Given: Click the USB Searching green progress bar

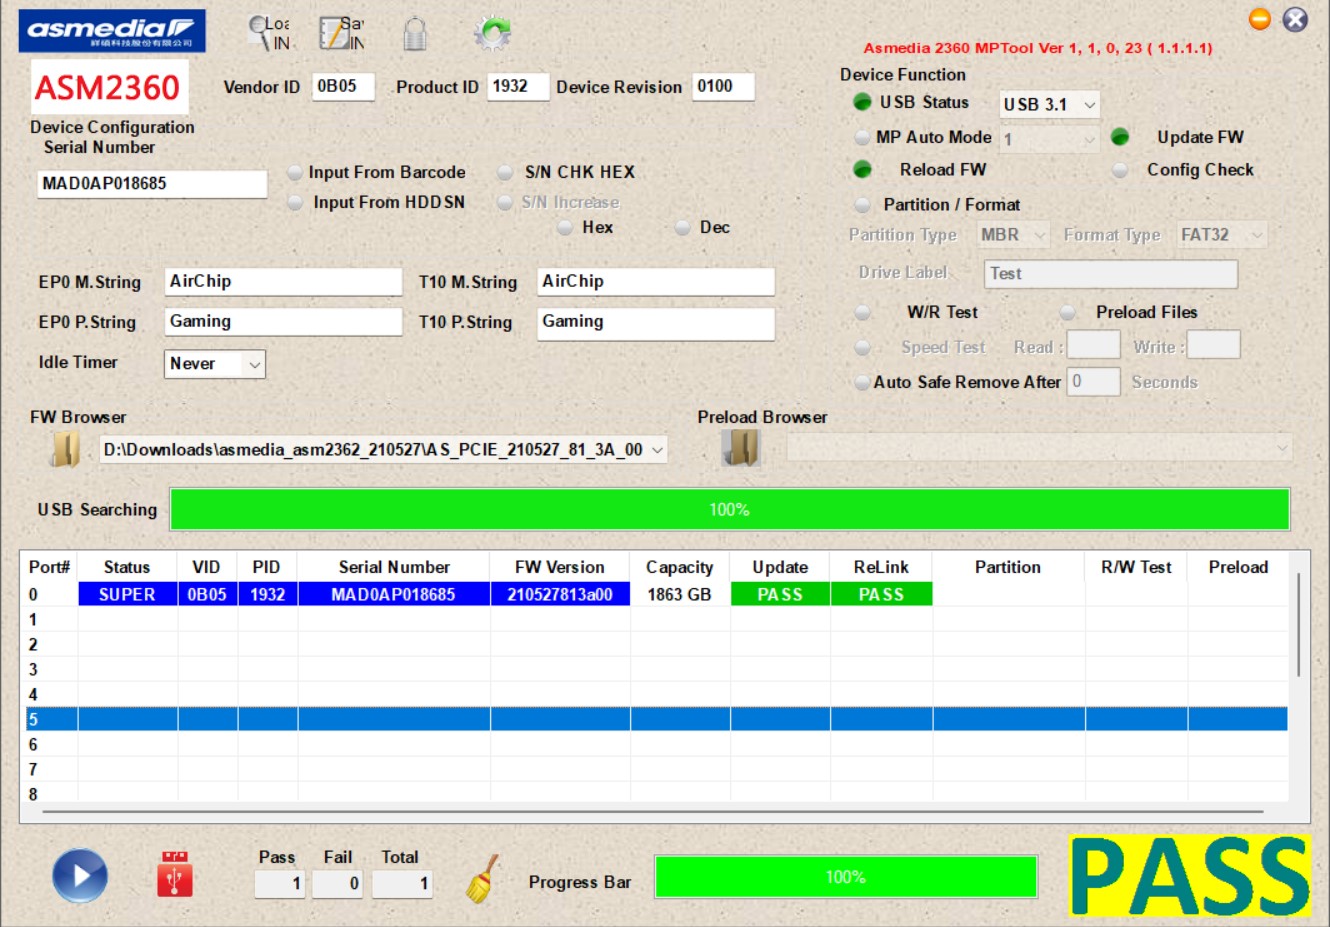Looking at the screenshot, I should [x=729, y=509].
